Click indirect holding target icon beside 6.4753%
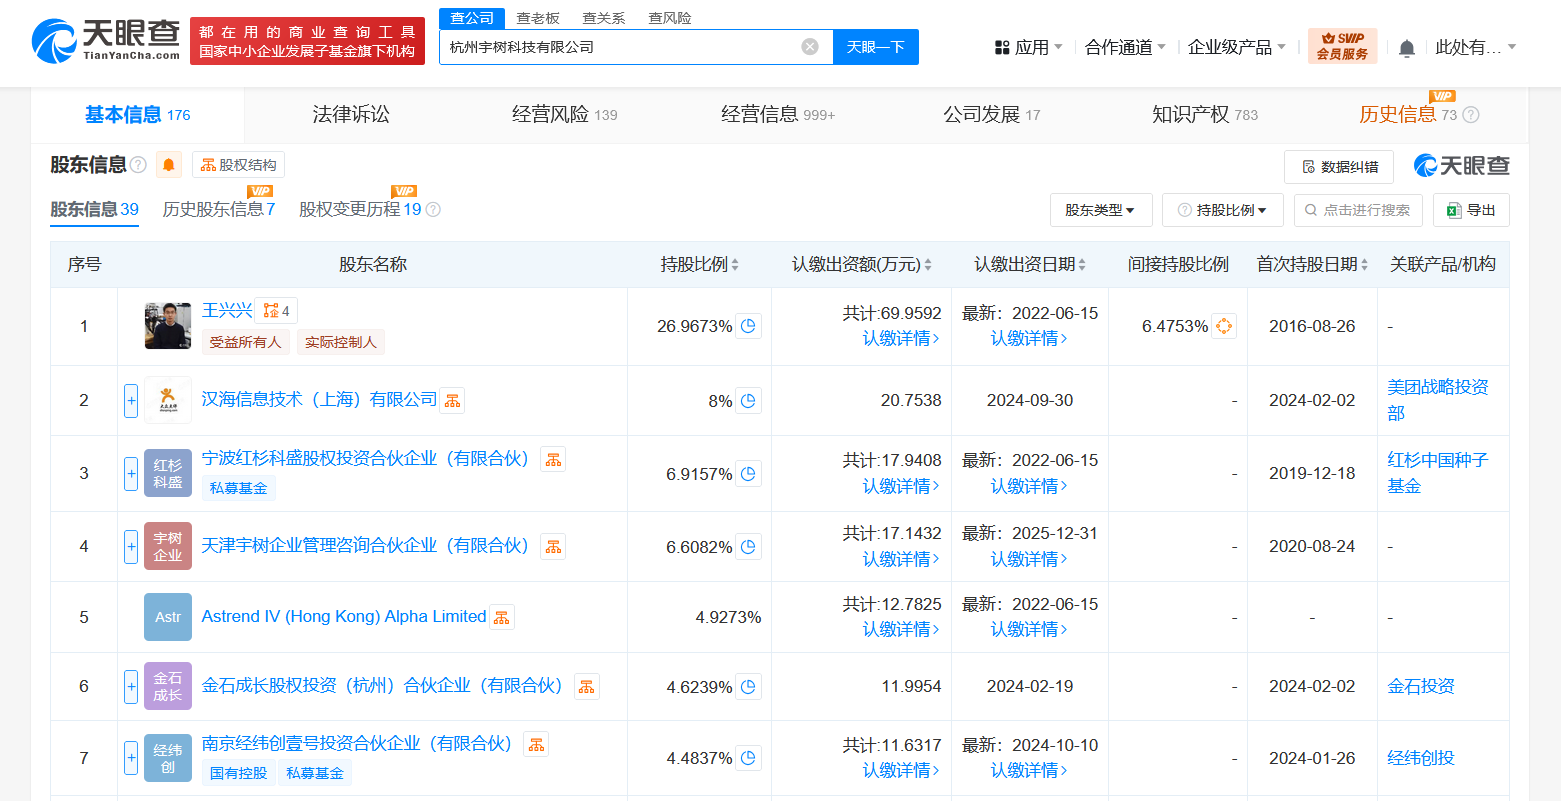1561x801 pixels. coord(1224,326)
